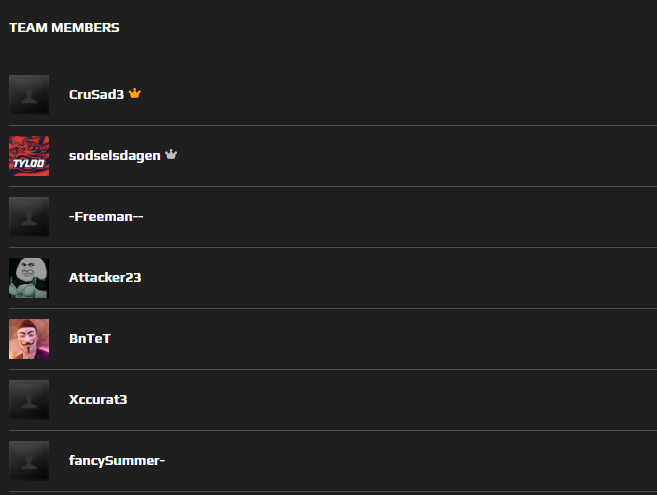This screenshot has width=657, height=495.
Task: Select BnTeT username
Action: point(90,339)
